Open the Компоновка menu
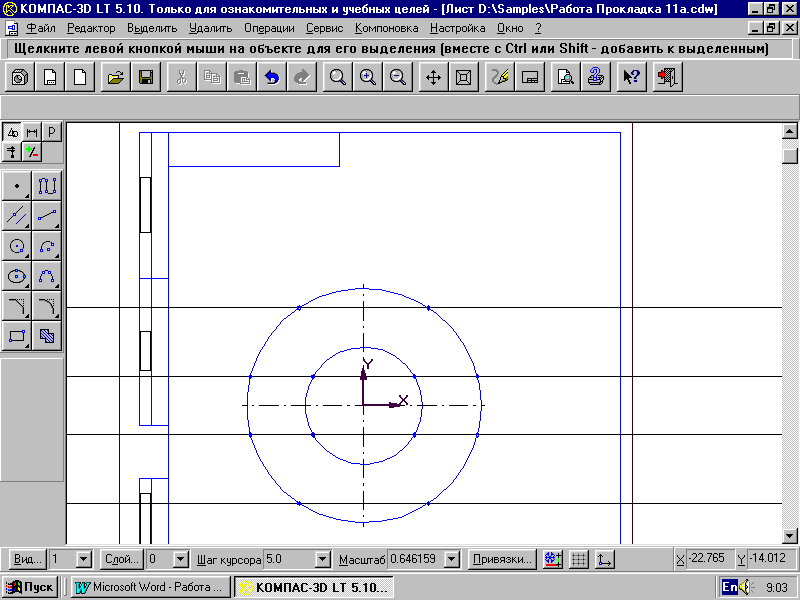Viewport: 800px width, 600px height. [x=386, y=28]
